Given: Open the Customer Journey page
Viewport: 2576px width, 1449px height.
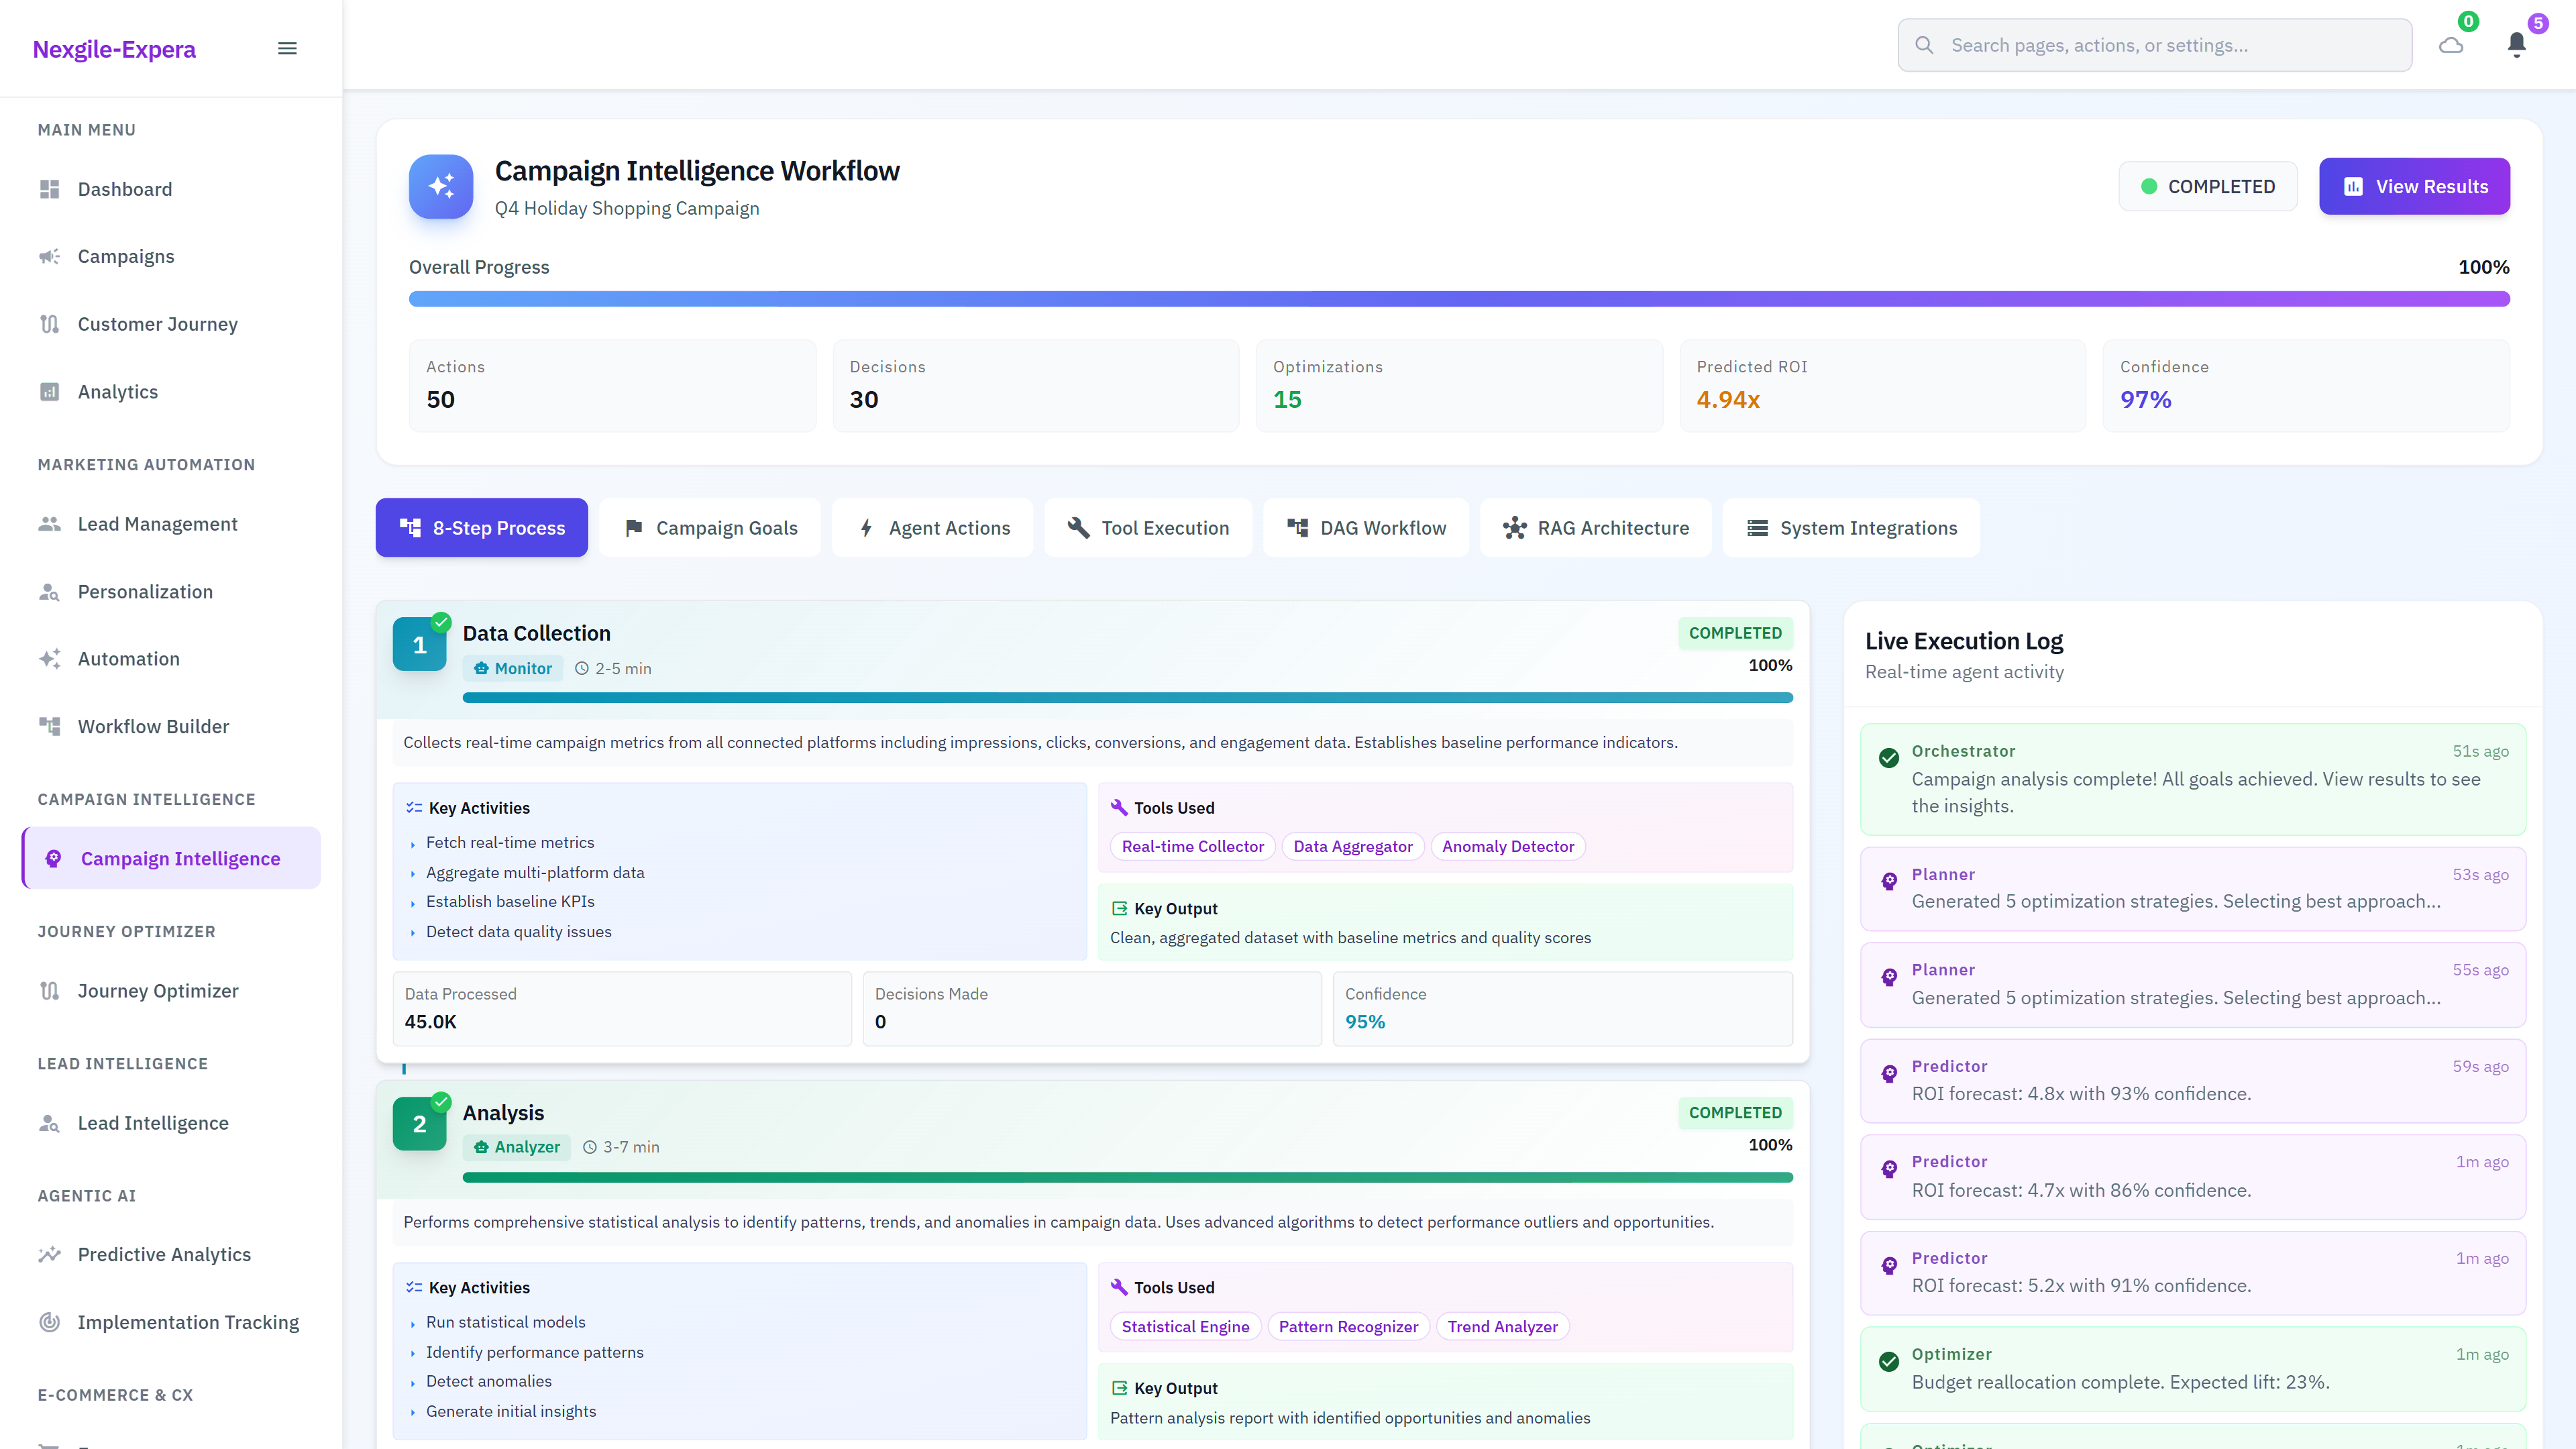Looking at the screenshot, I should [x=157, y=324].
